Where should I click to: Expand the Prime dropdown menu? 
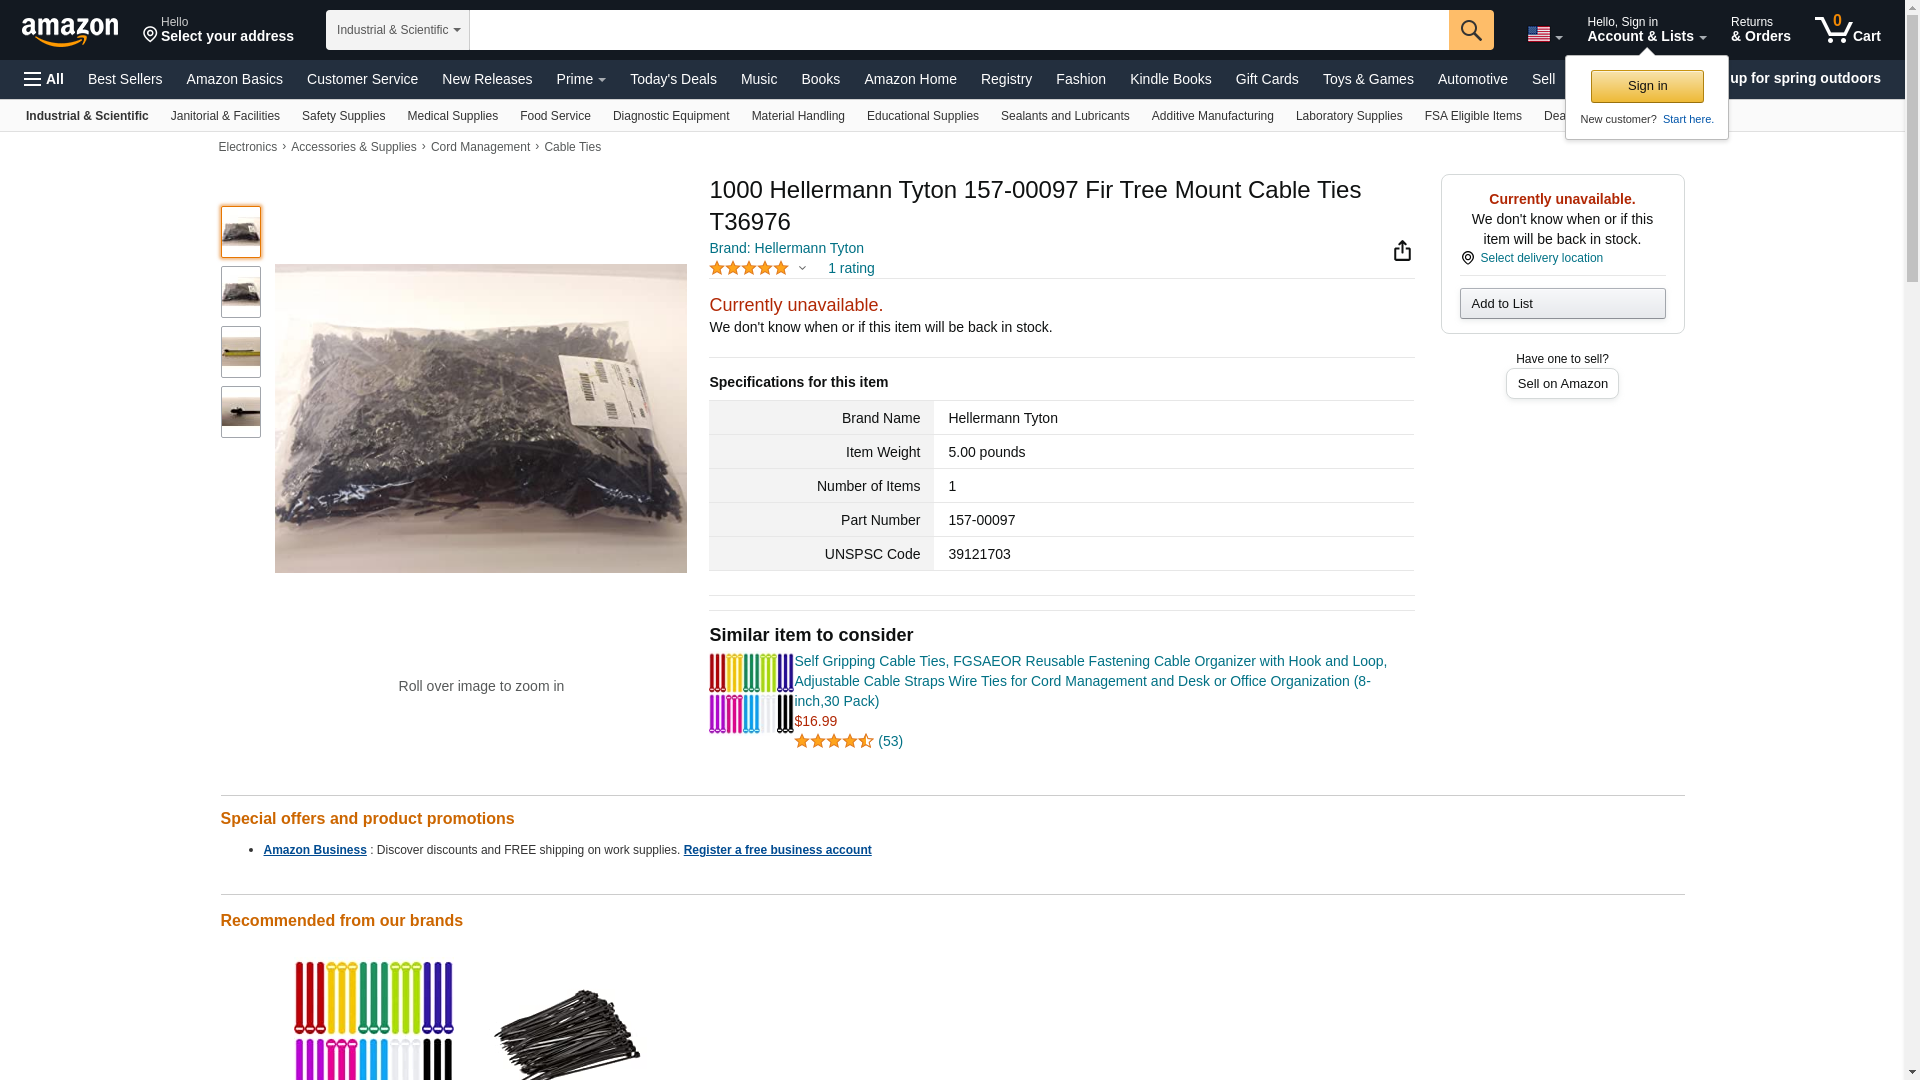pyautogui.click(x=581, y=79)
